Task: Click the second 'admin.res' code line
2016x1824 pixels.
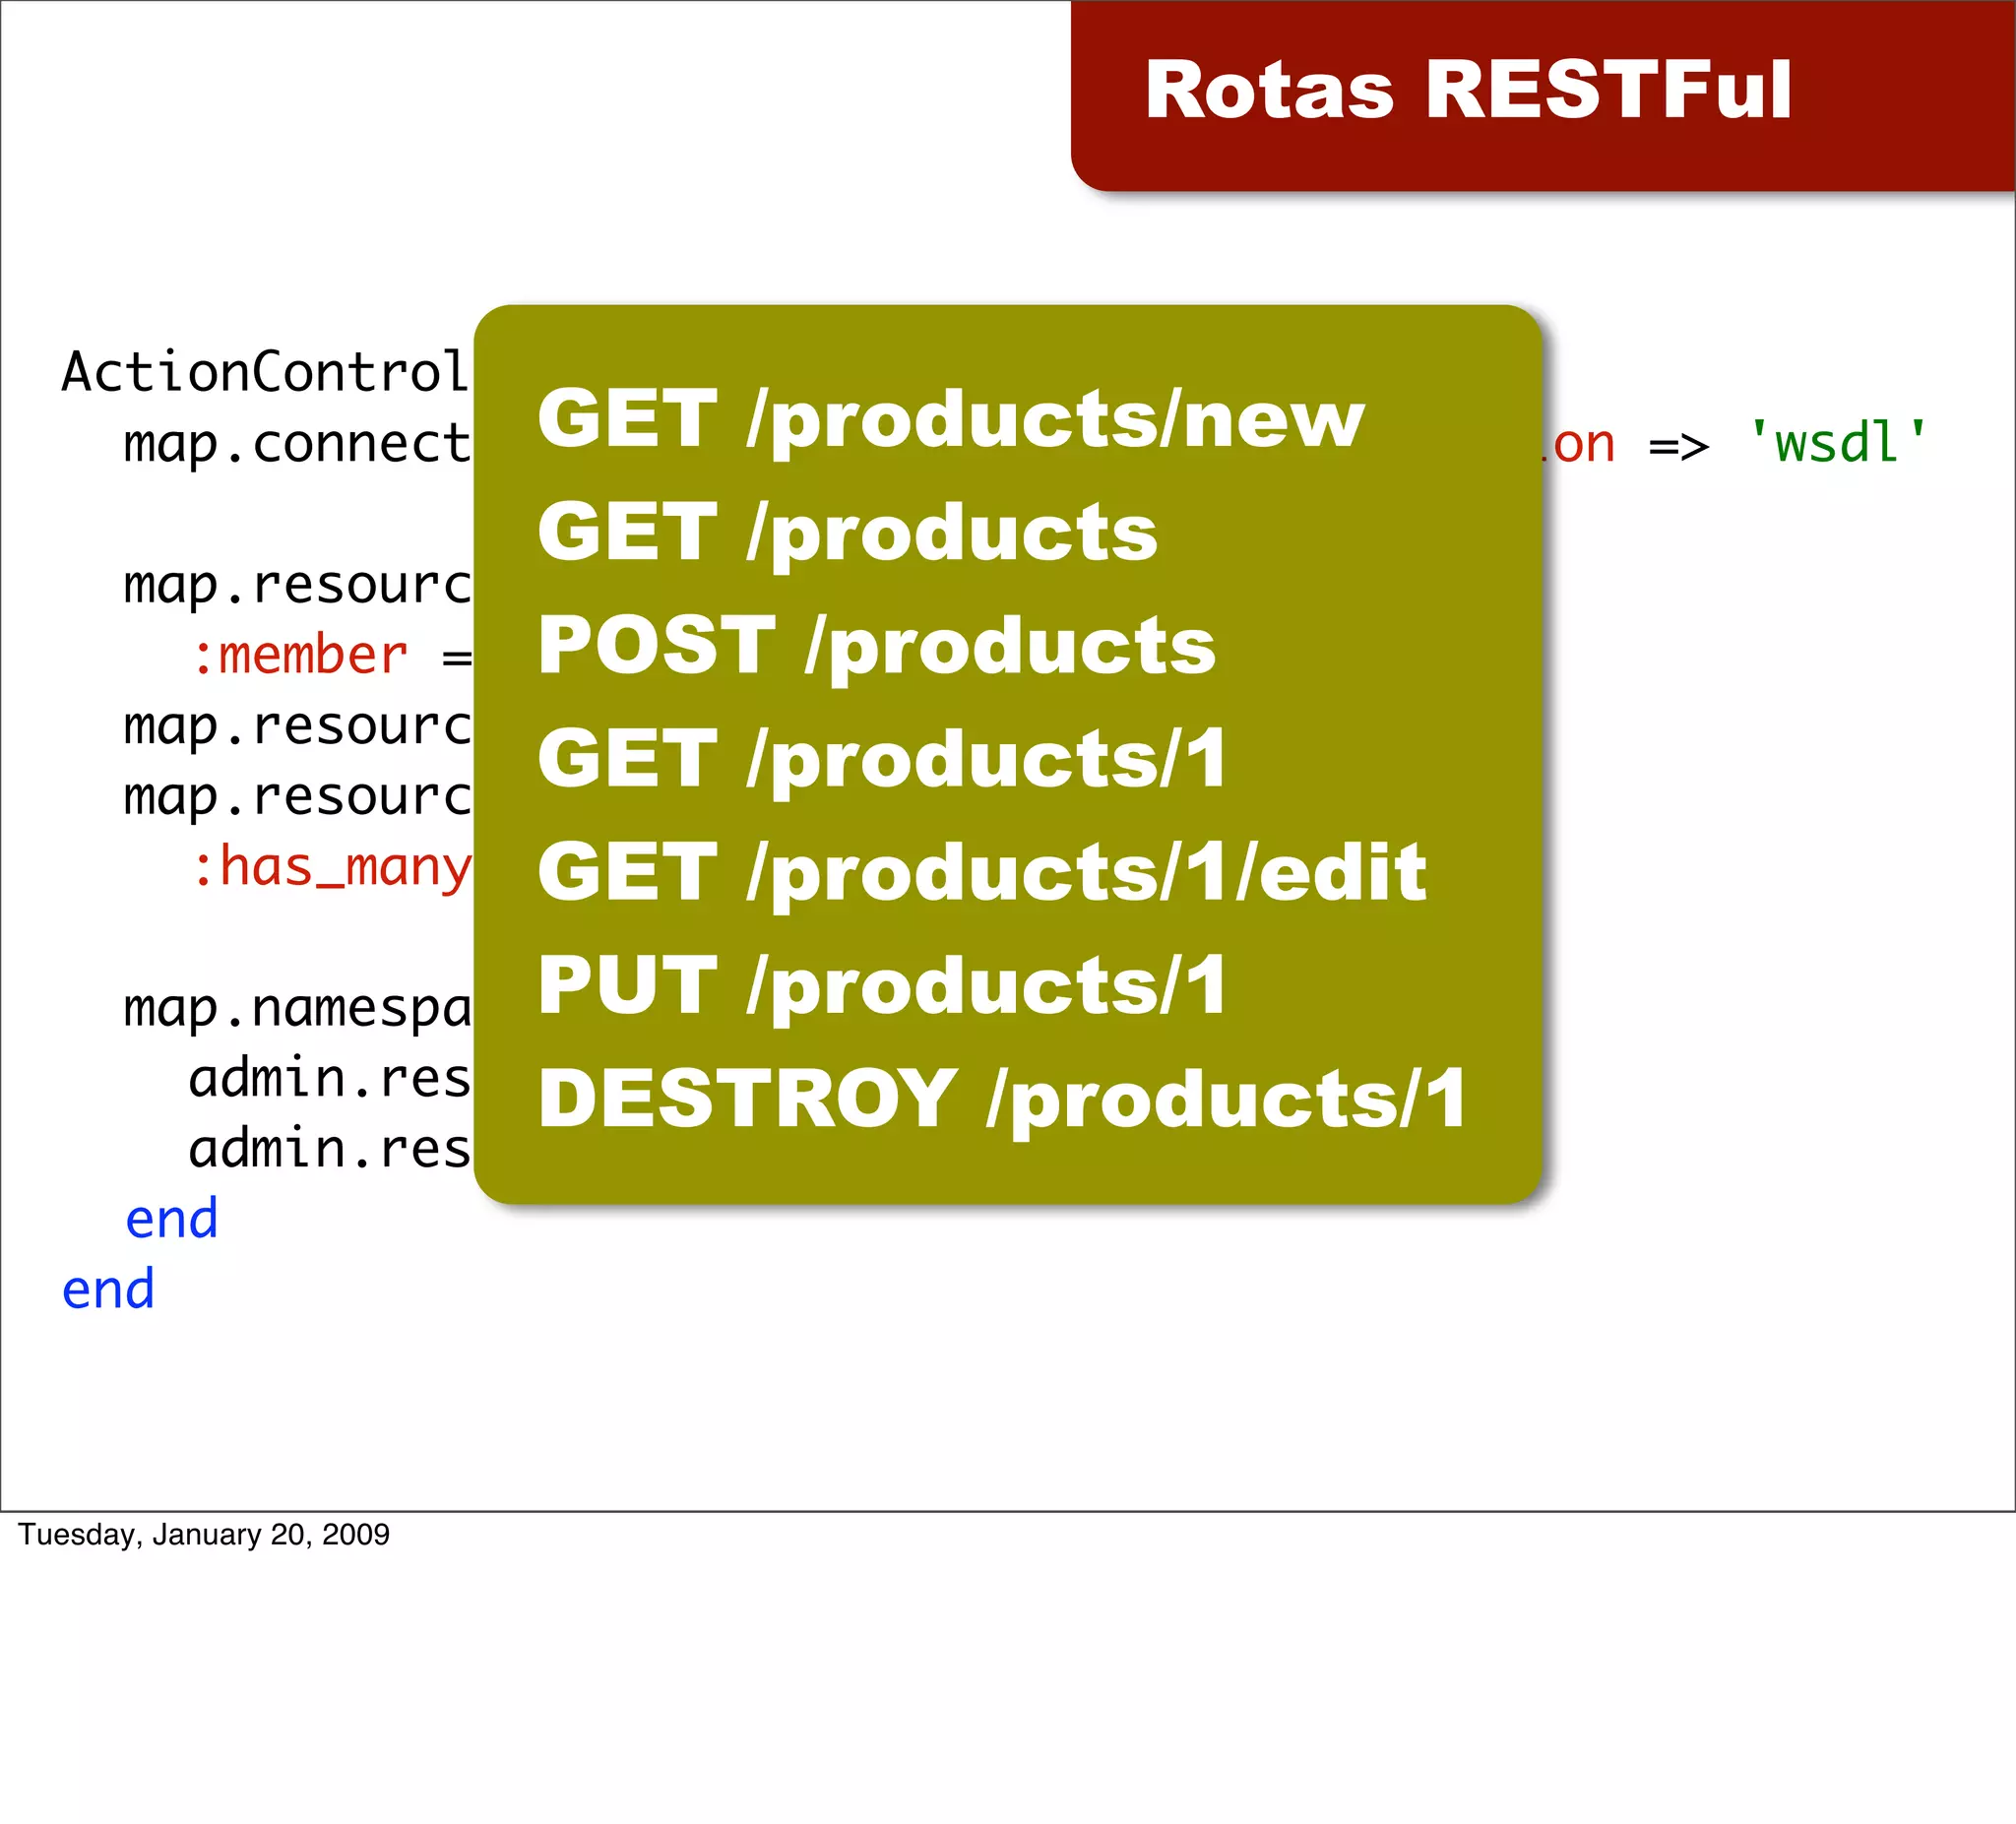Action: click(x=329, y=1149)
